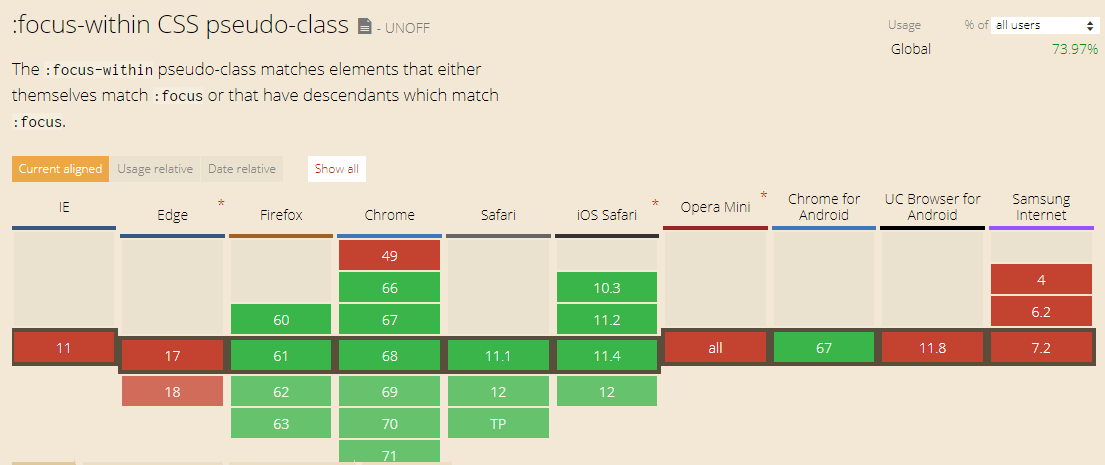The width and height of the screenshot is (1105, 465).
Task: Switch to Date relative view
Action: [242, 169]
